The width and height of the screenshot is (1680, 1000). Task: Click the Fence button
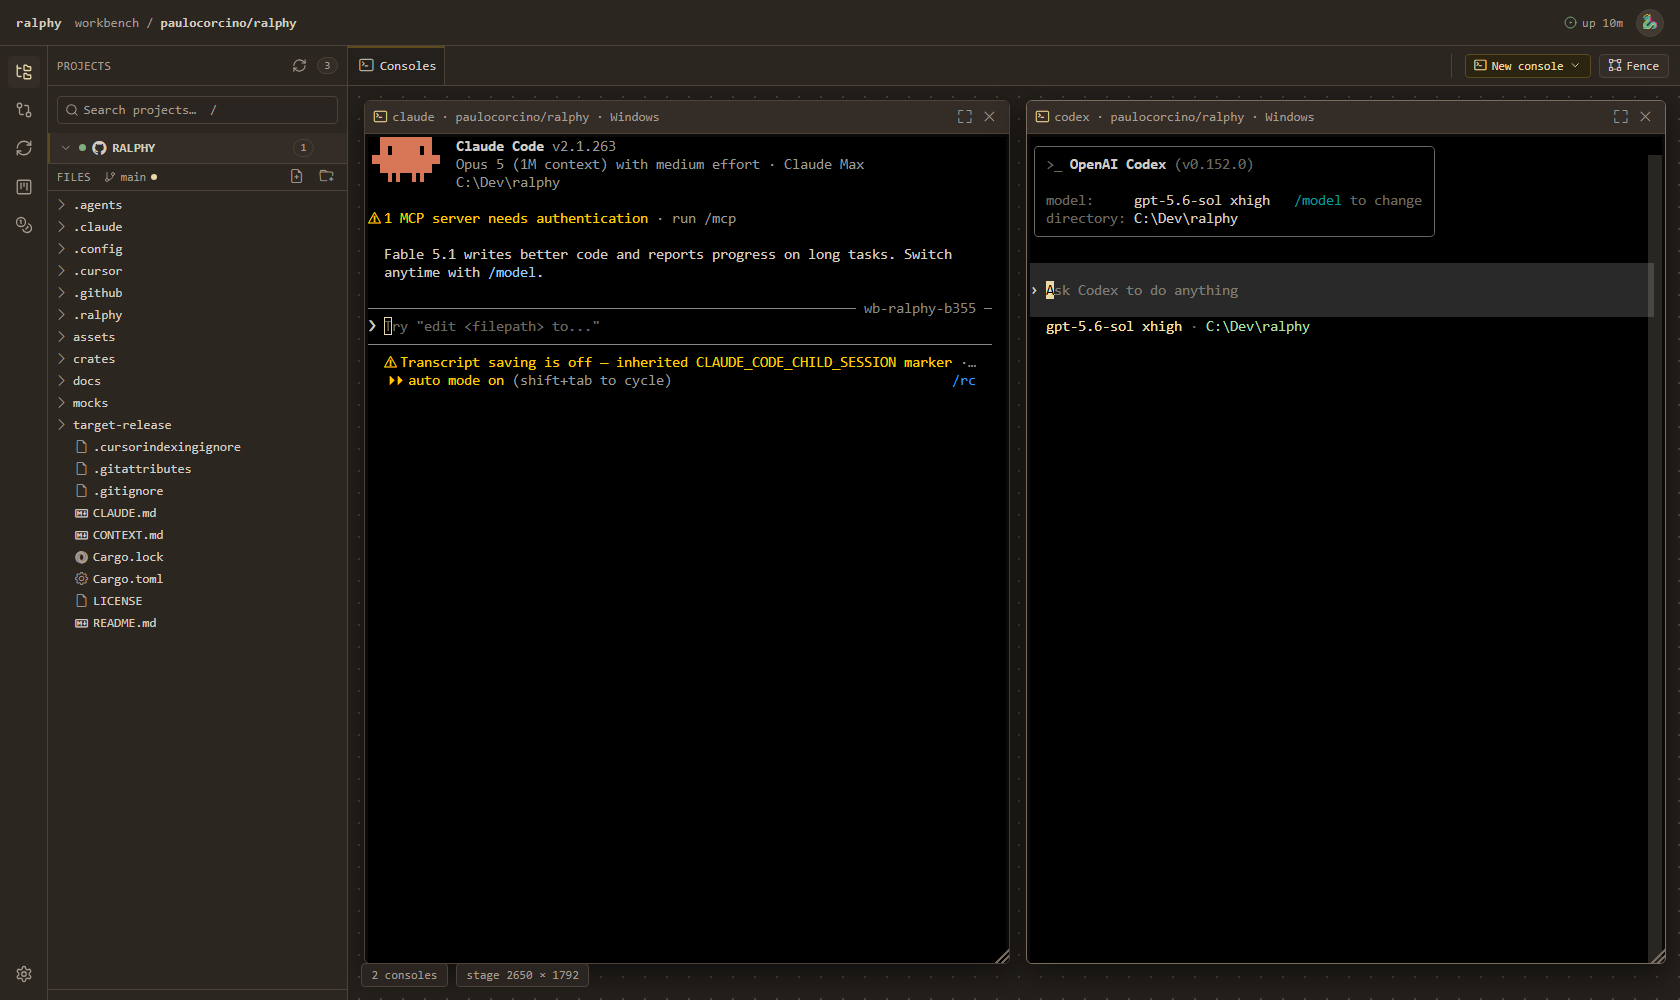coord(1634,66)
